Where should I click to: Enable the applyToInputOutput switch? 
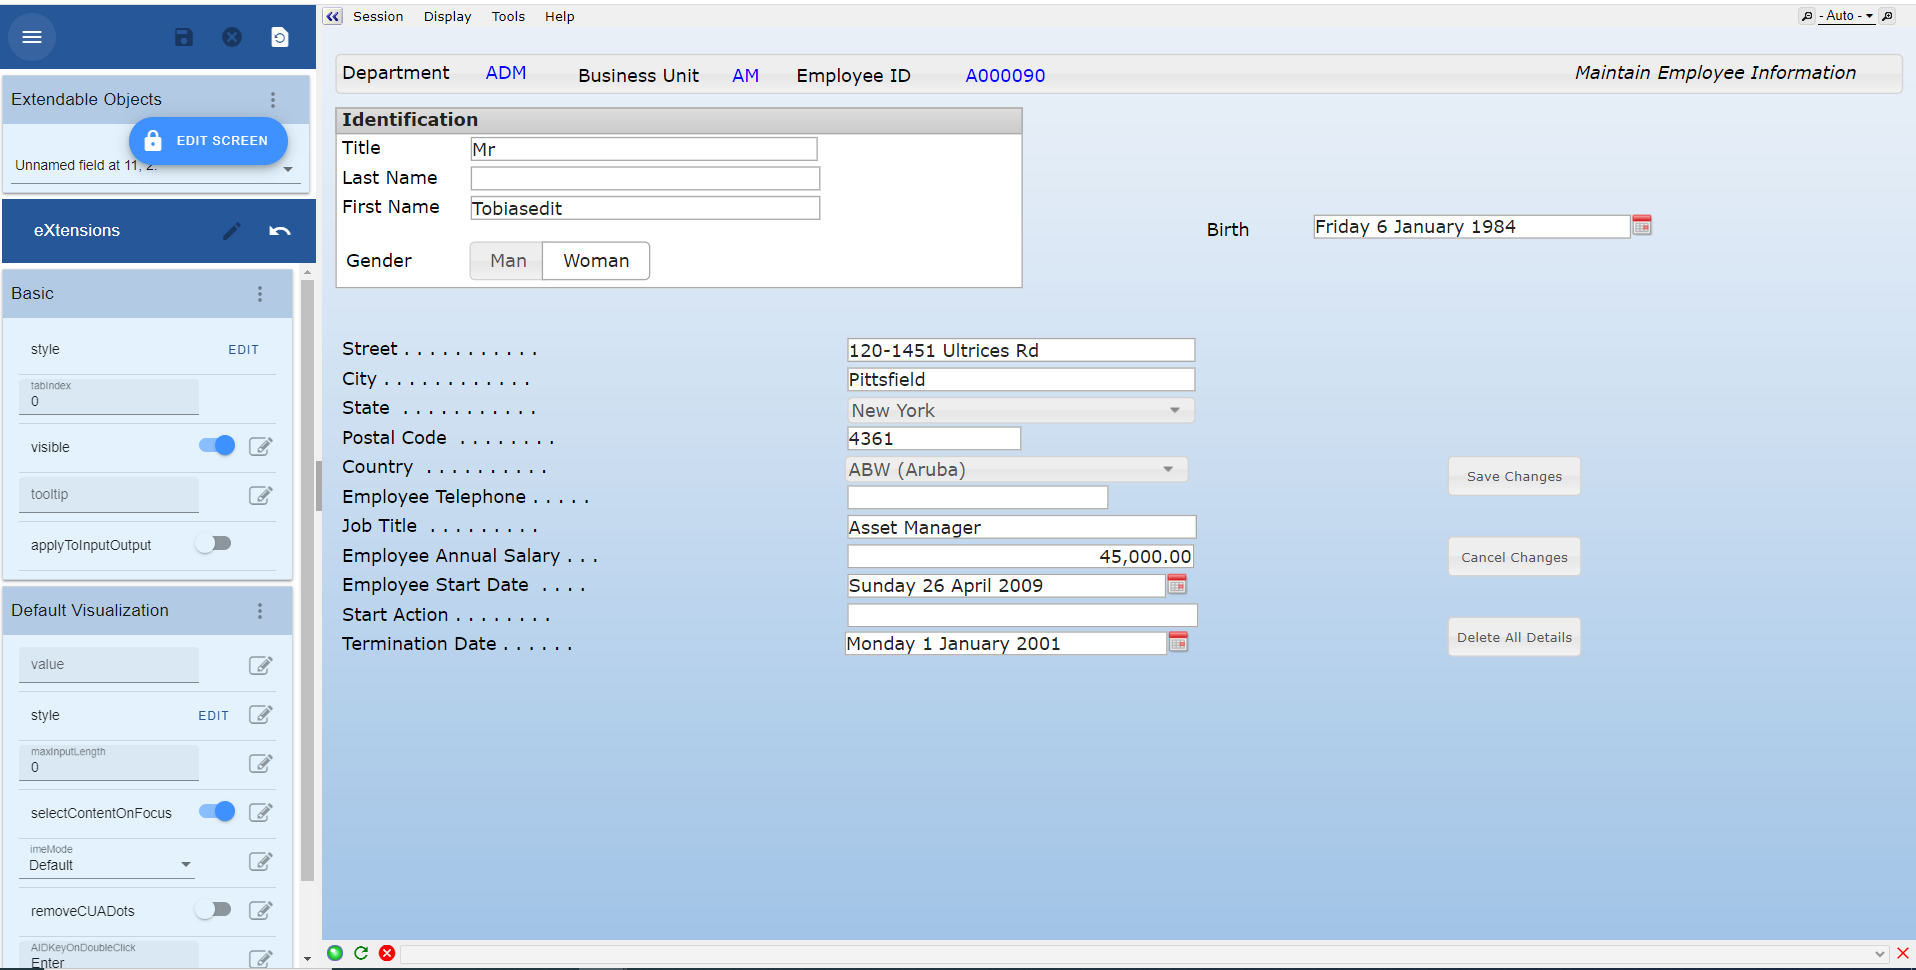pos(214,544)
